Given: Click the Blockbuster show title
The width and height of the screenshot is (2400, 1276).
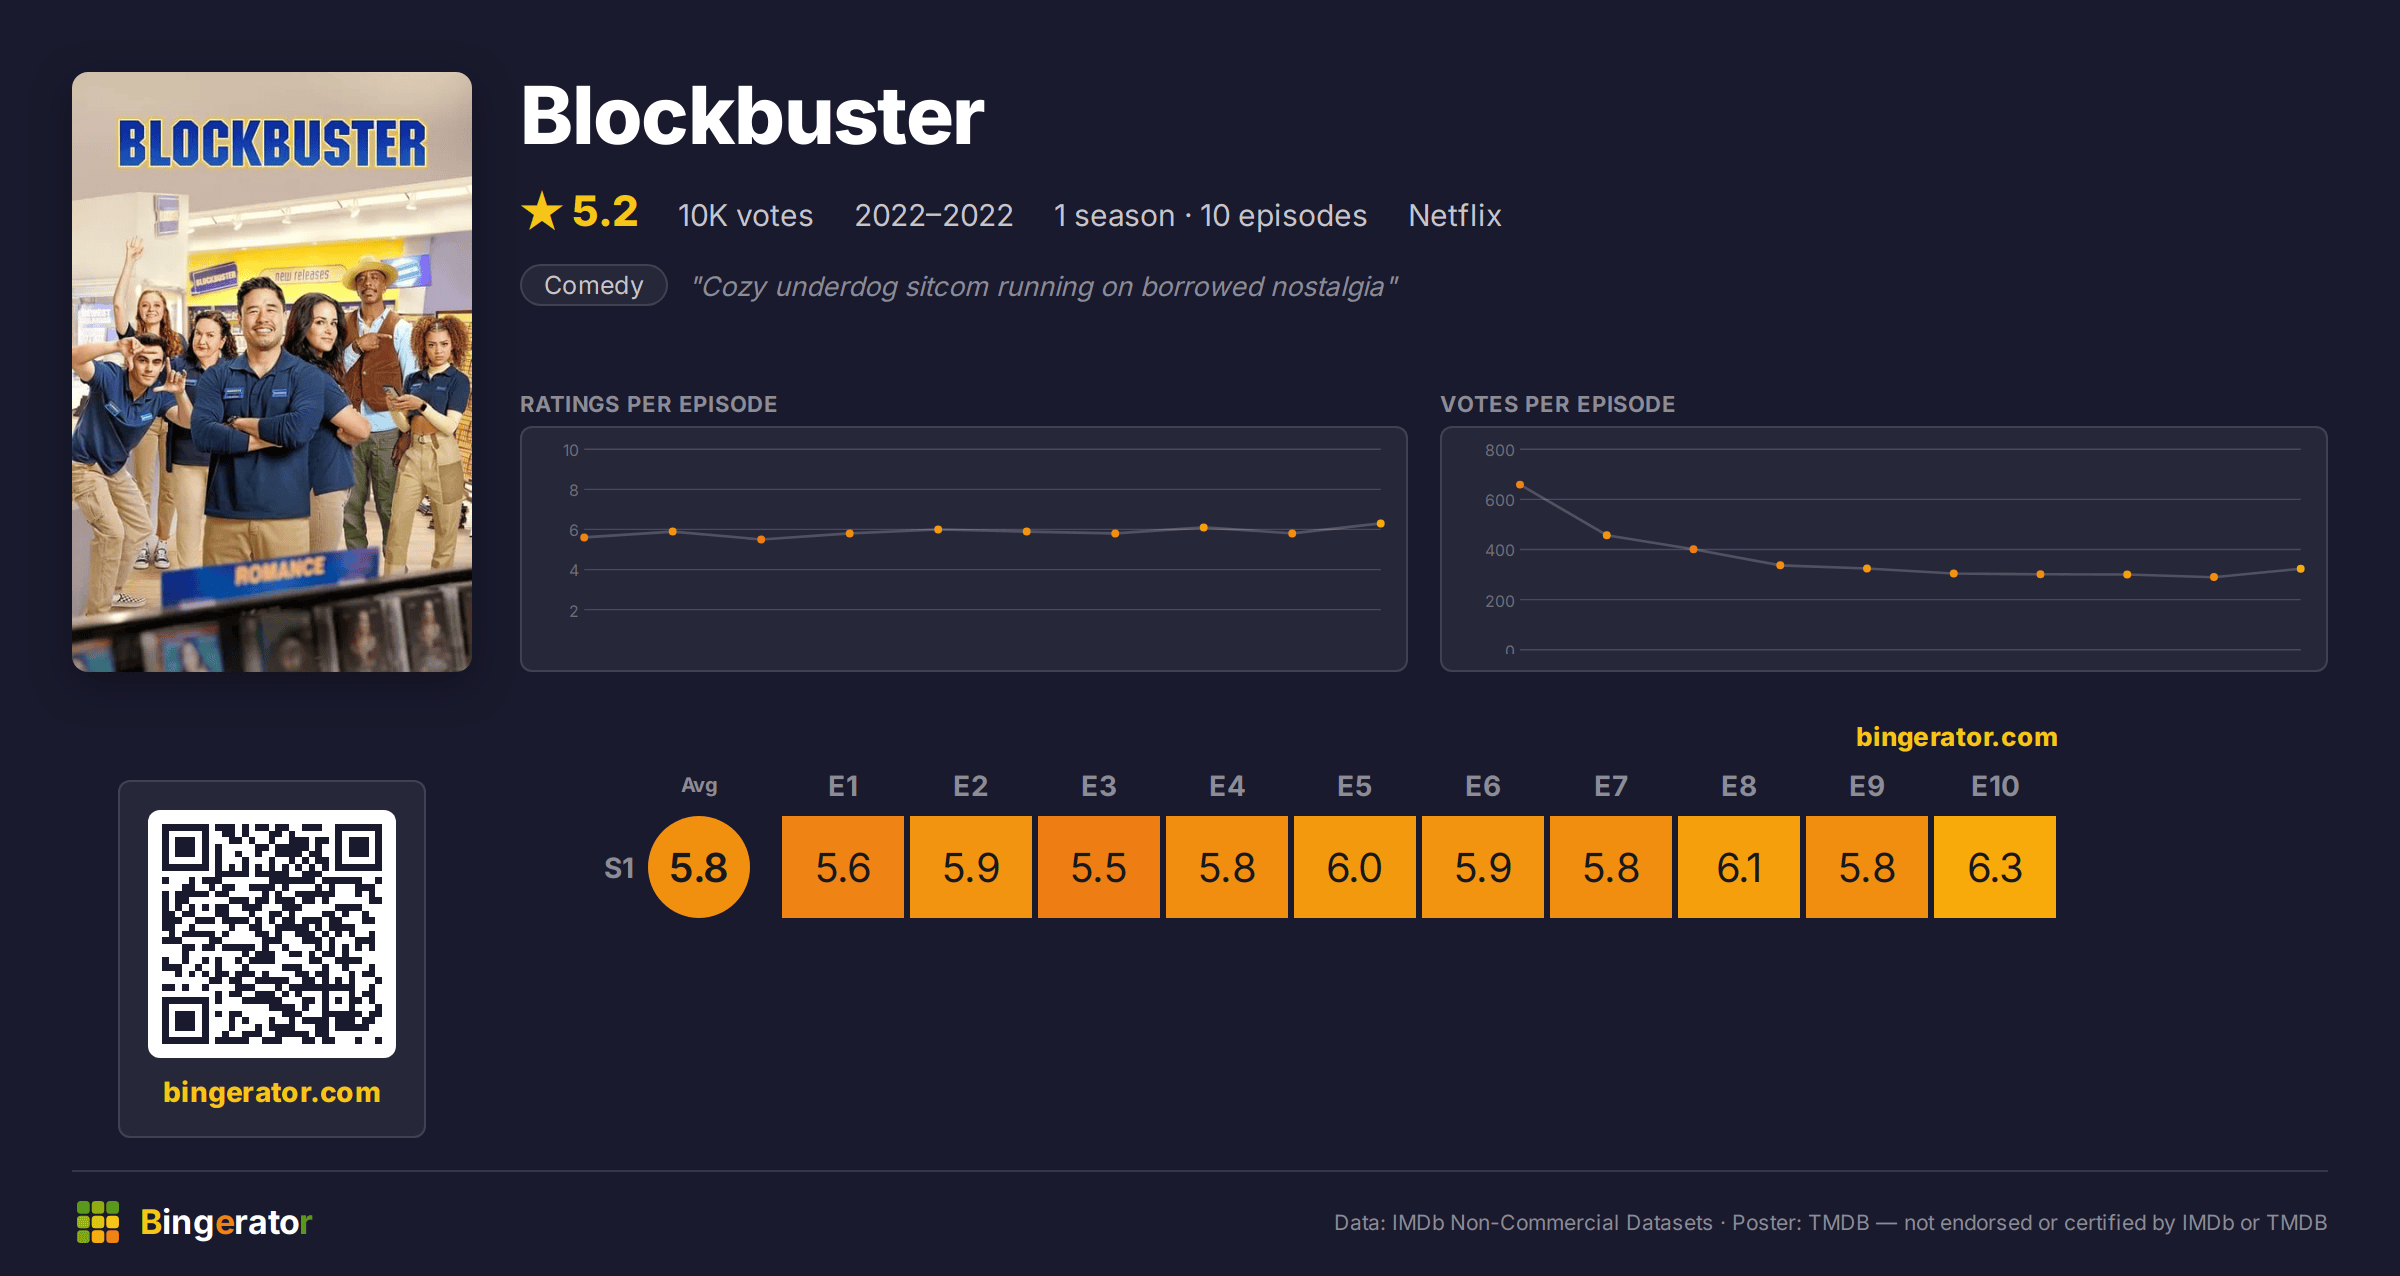Looking at the screenshot, I should [x=753, y=116].
